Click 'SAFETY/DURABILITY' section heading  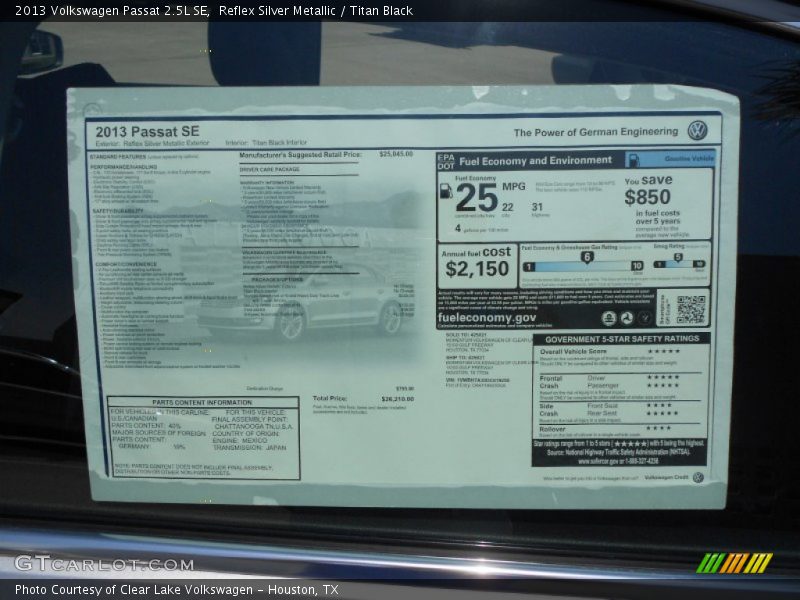tap(118, 211)
